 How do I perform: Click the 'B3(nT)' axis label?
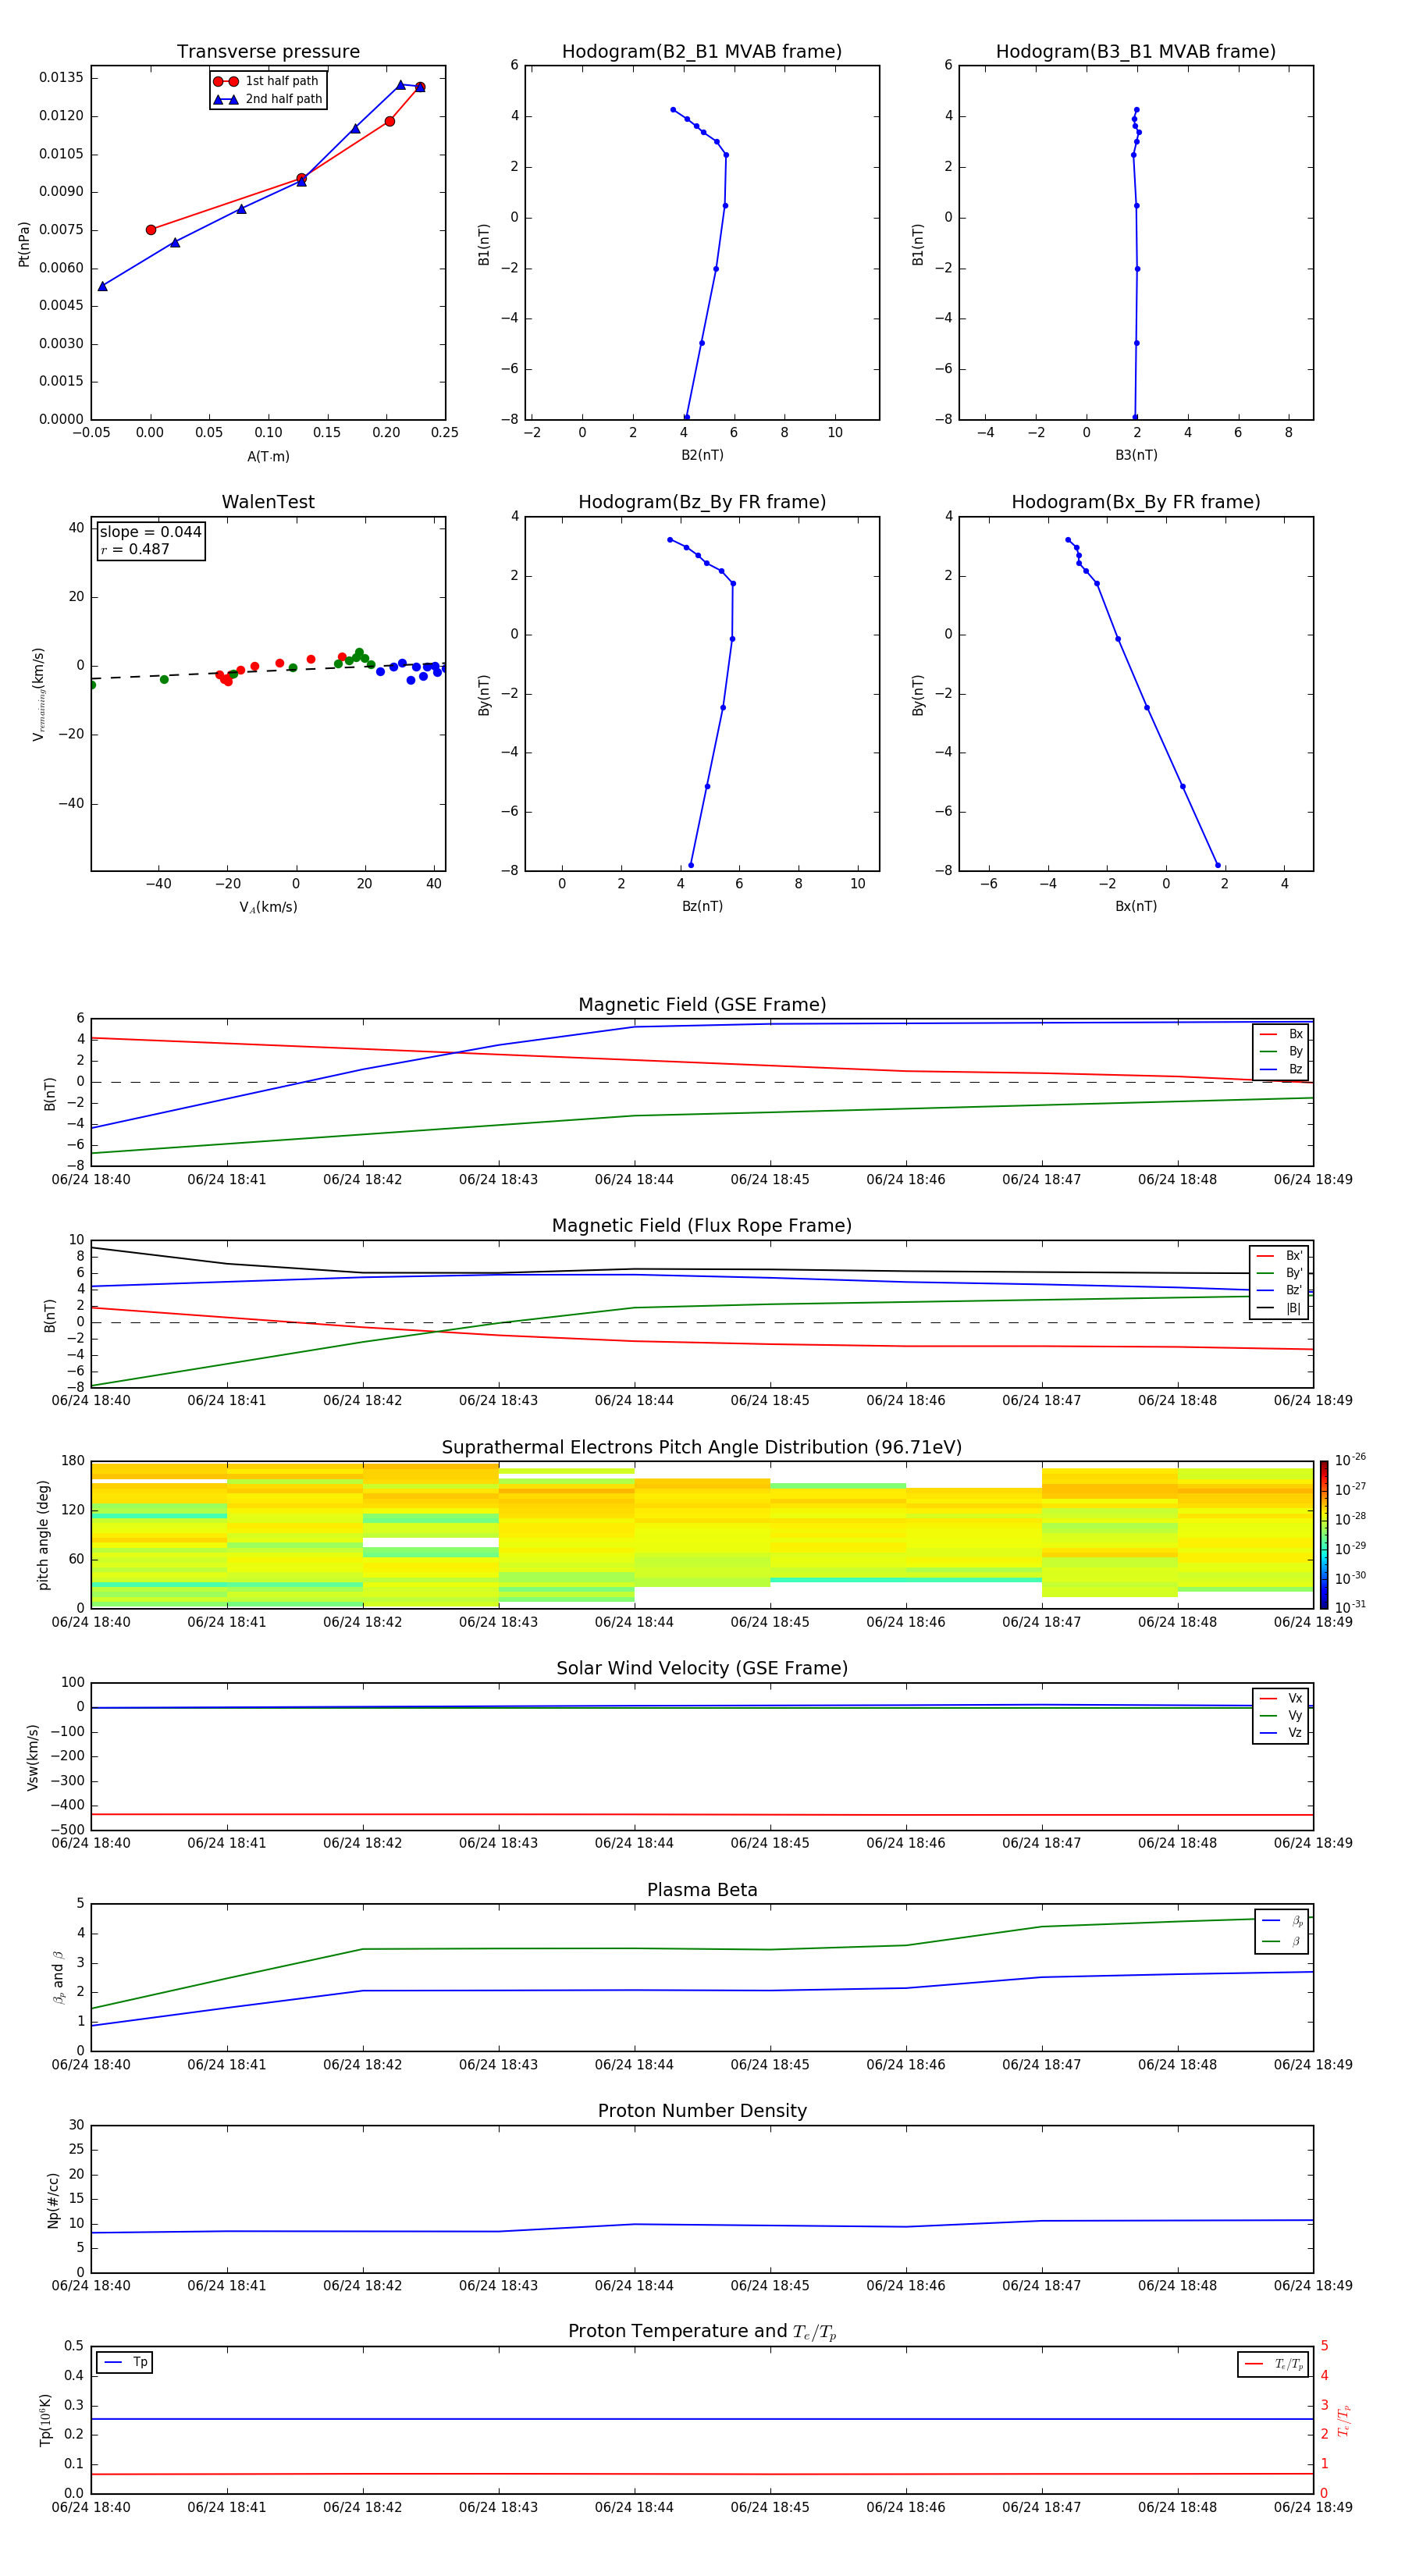[x=1136, y=455]
